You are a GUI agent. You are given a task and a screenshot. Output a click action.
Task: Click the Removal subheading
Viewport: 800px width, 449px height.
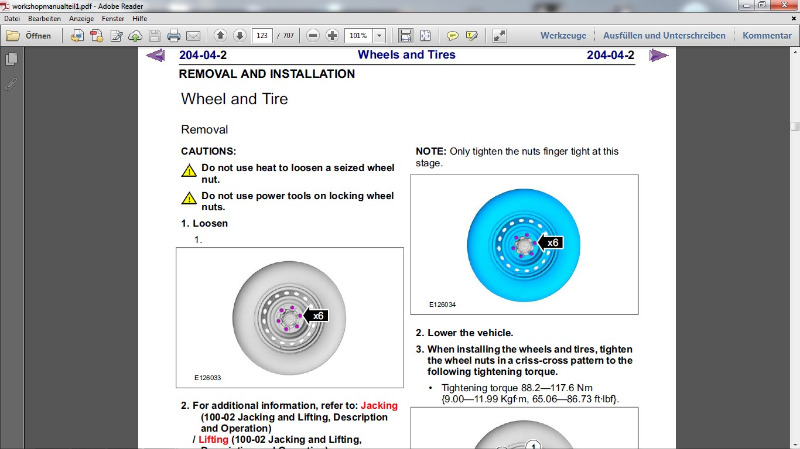(x=204, y=130)
